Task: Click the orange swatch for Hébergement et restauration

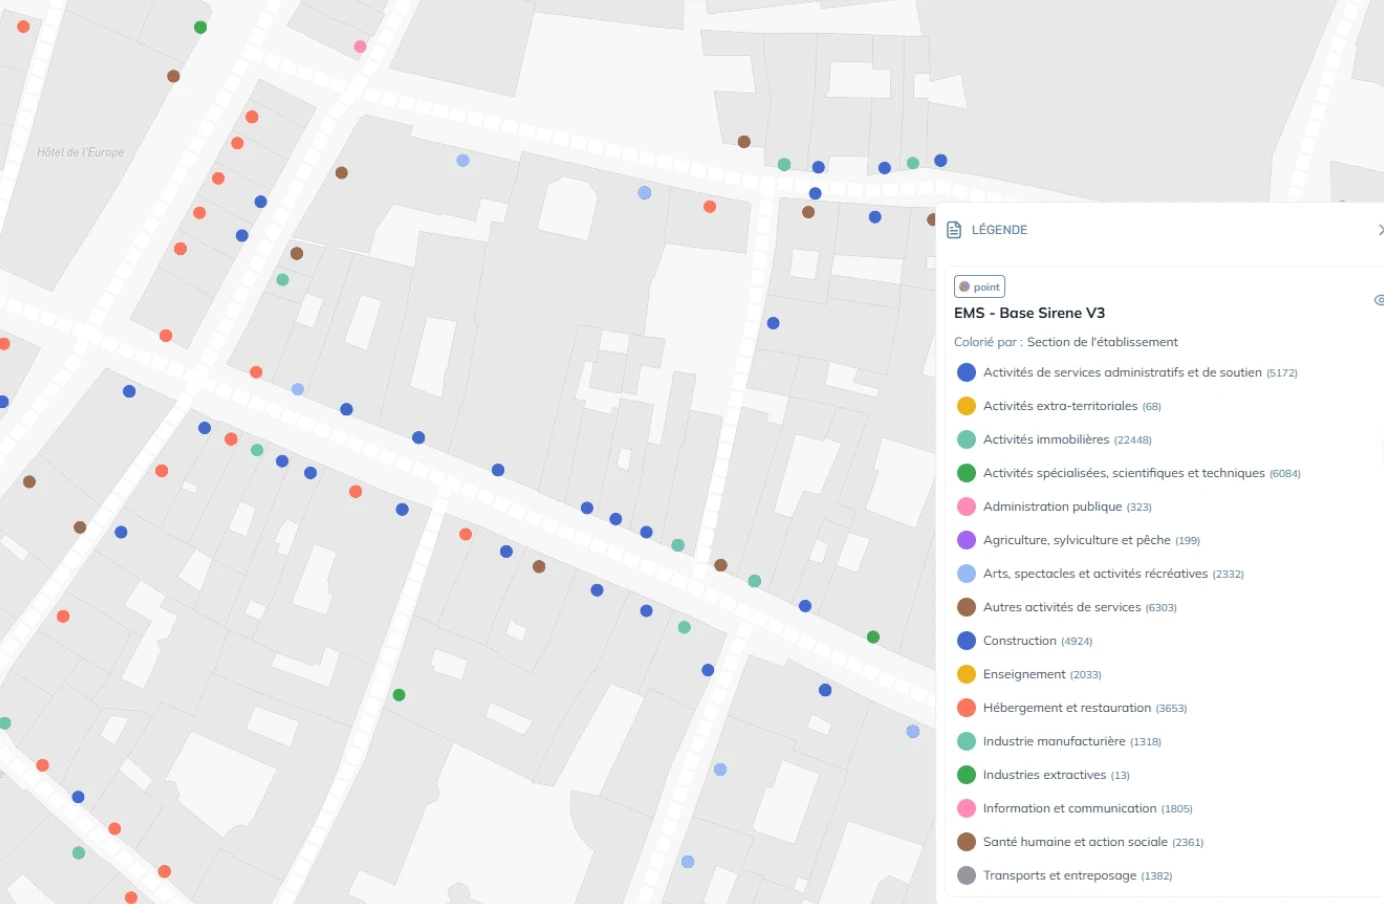Action: point(966,708)
